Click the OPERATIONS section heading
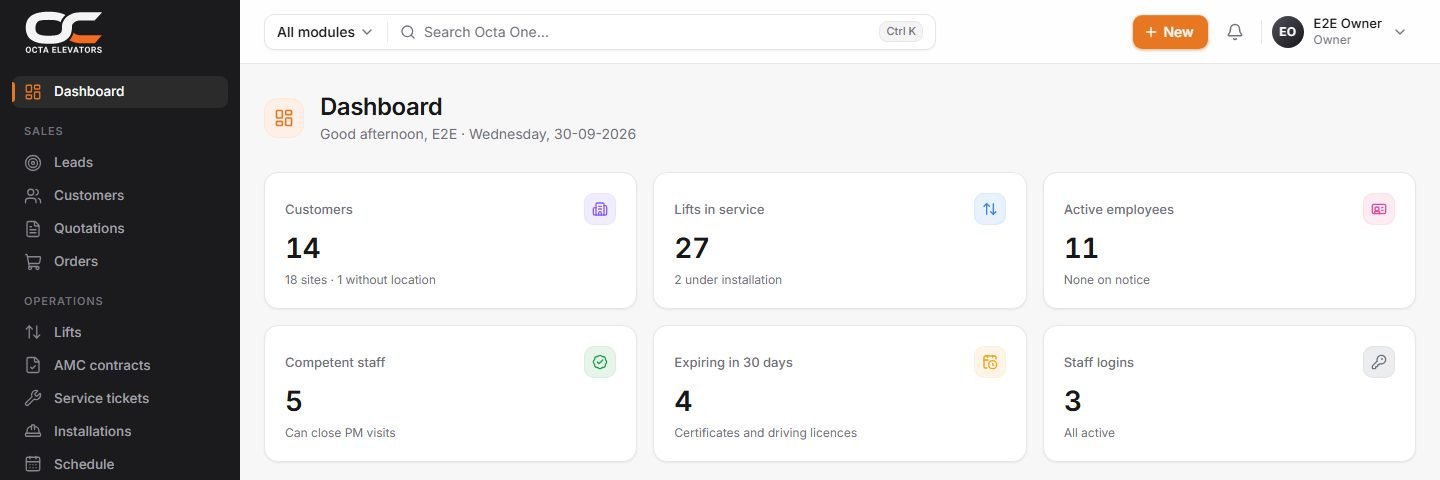Viewport: 1440px width, 480px height. (x=63, y=301)
